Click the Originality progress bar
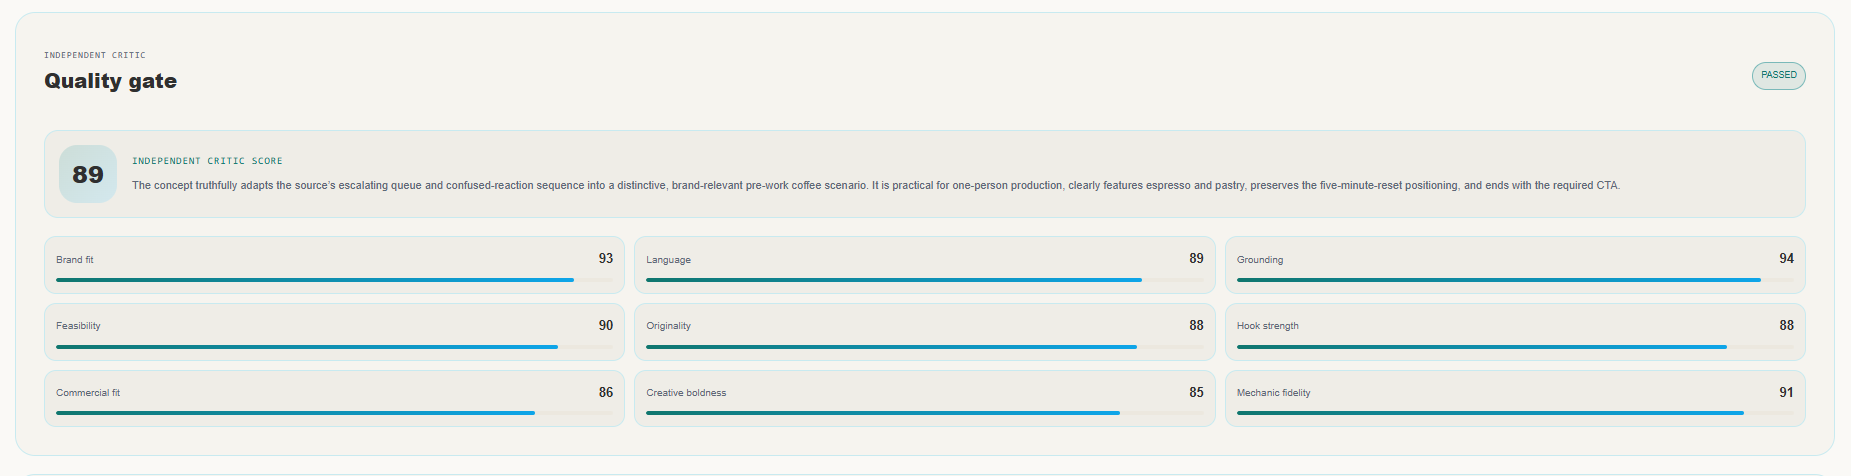 [x=924, y=347]
